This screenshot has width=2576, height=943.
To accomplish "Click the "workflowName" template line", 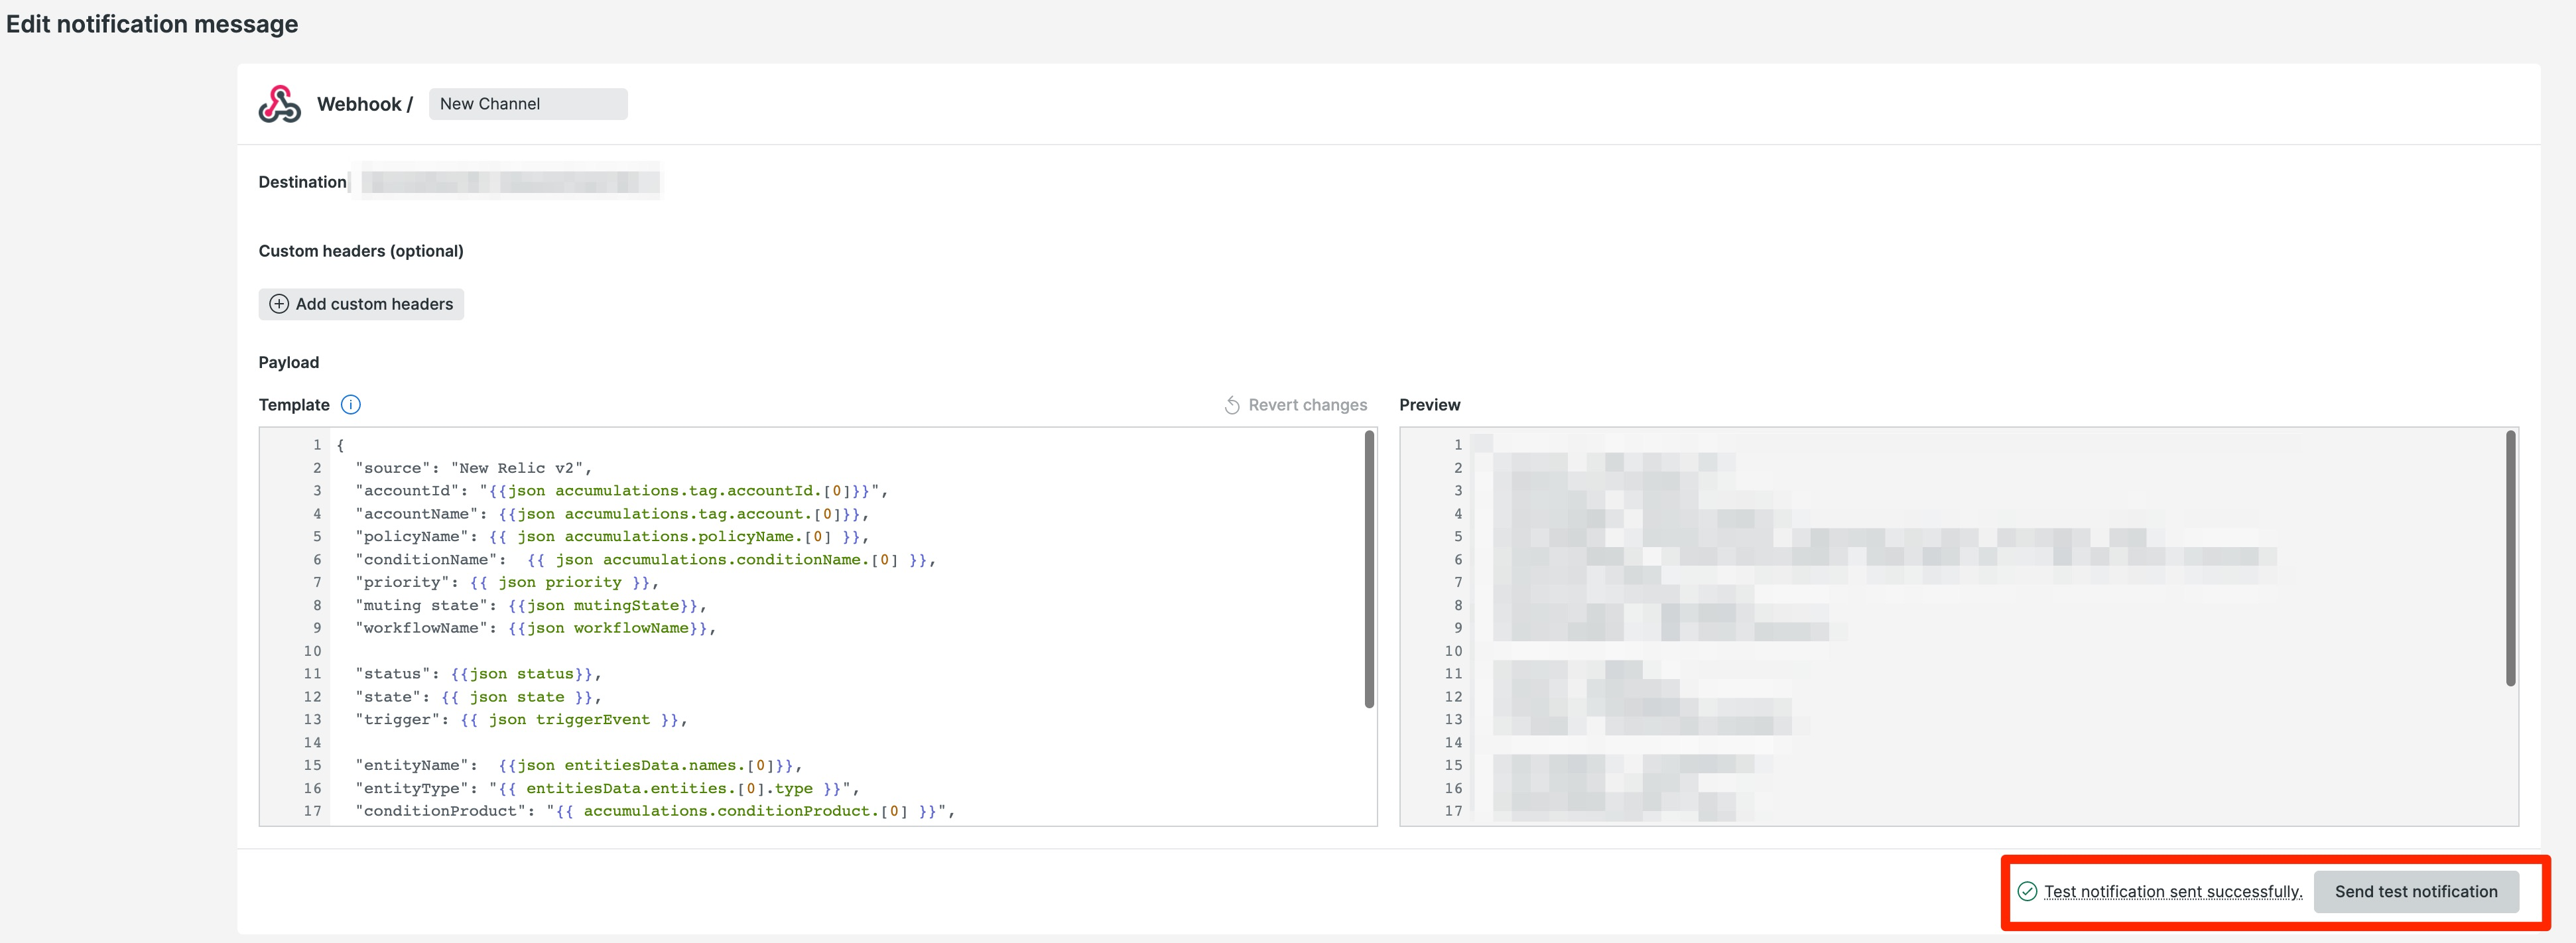I will (536, 628).
